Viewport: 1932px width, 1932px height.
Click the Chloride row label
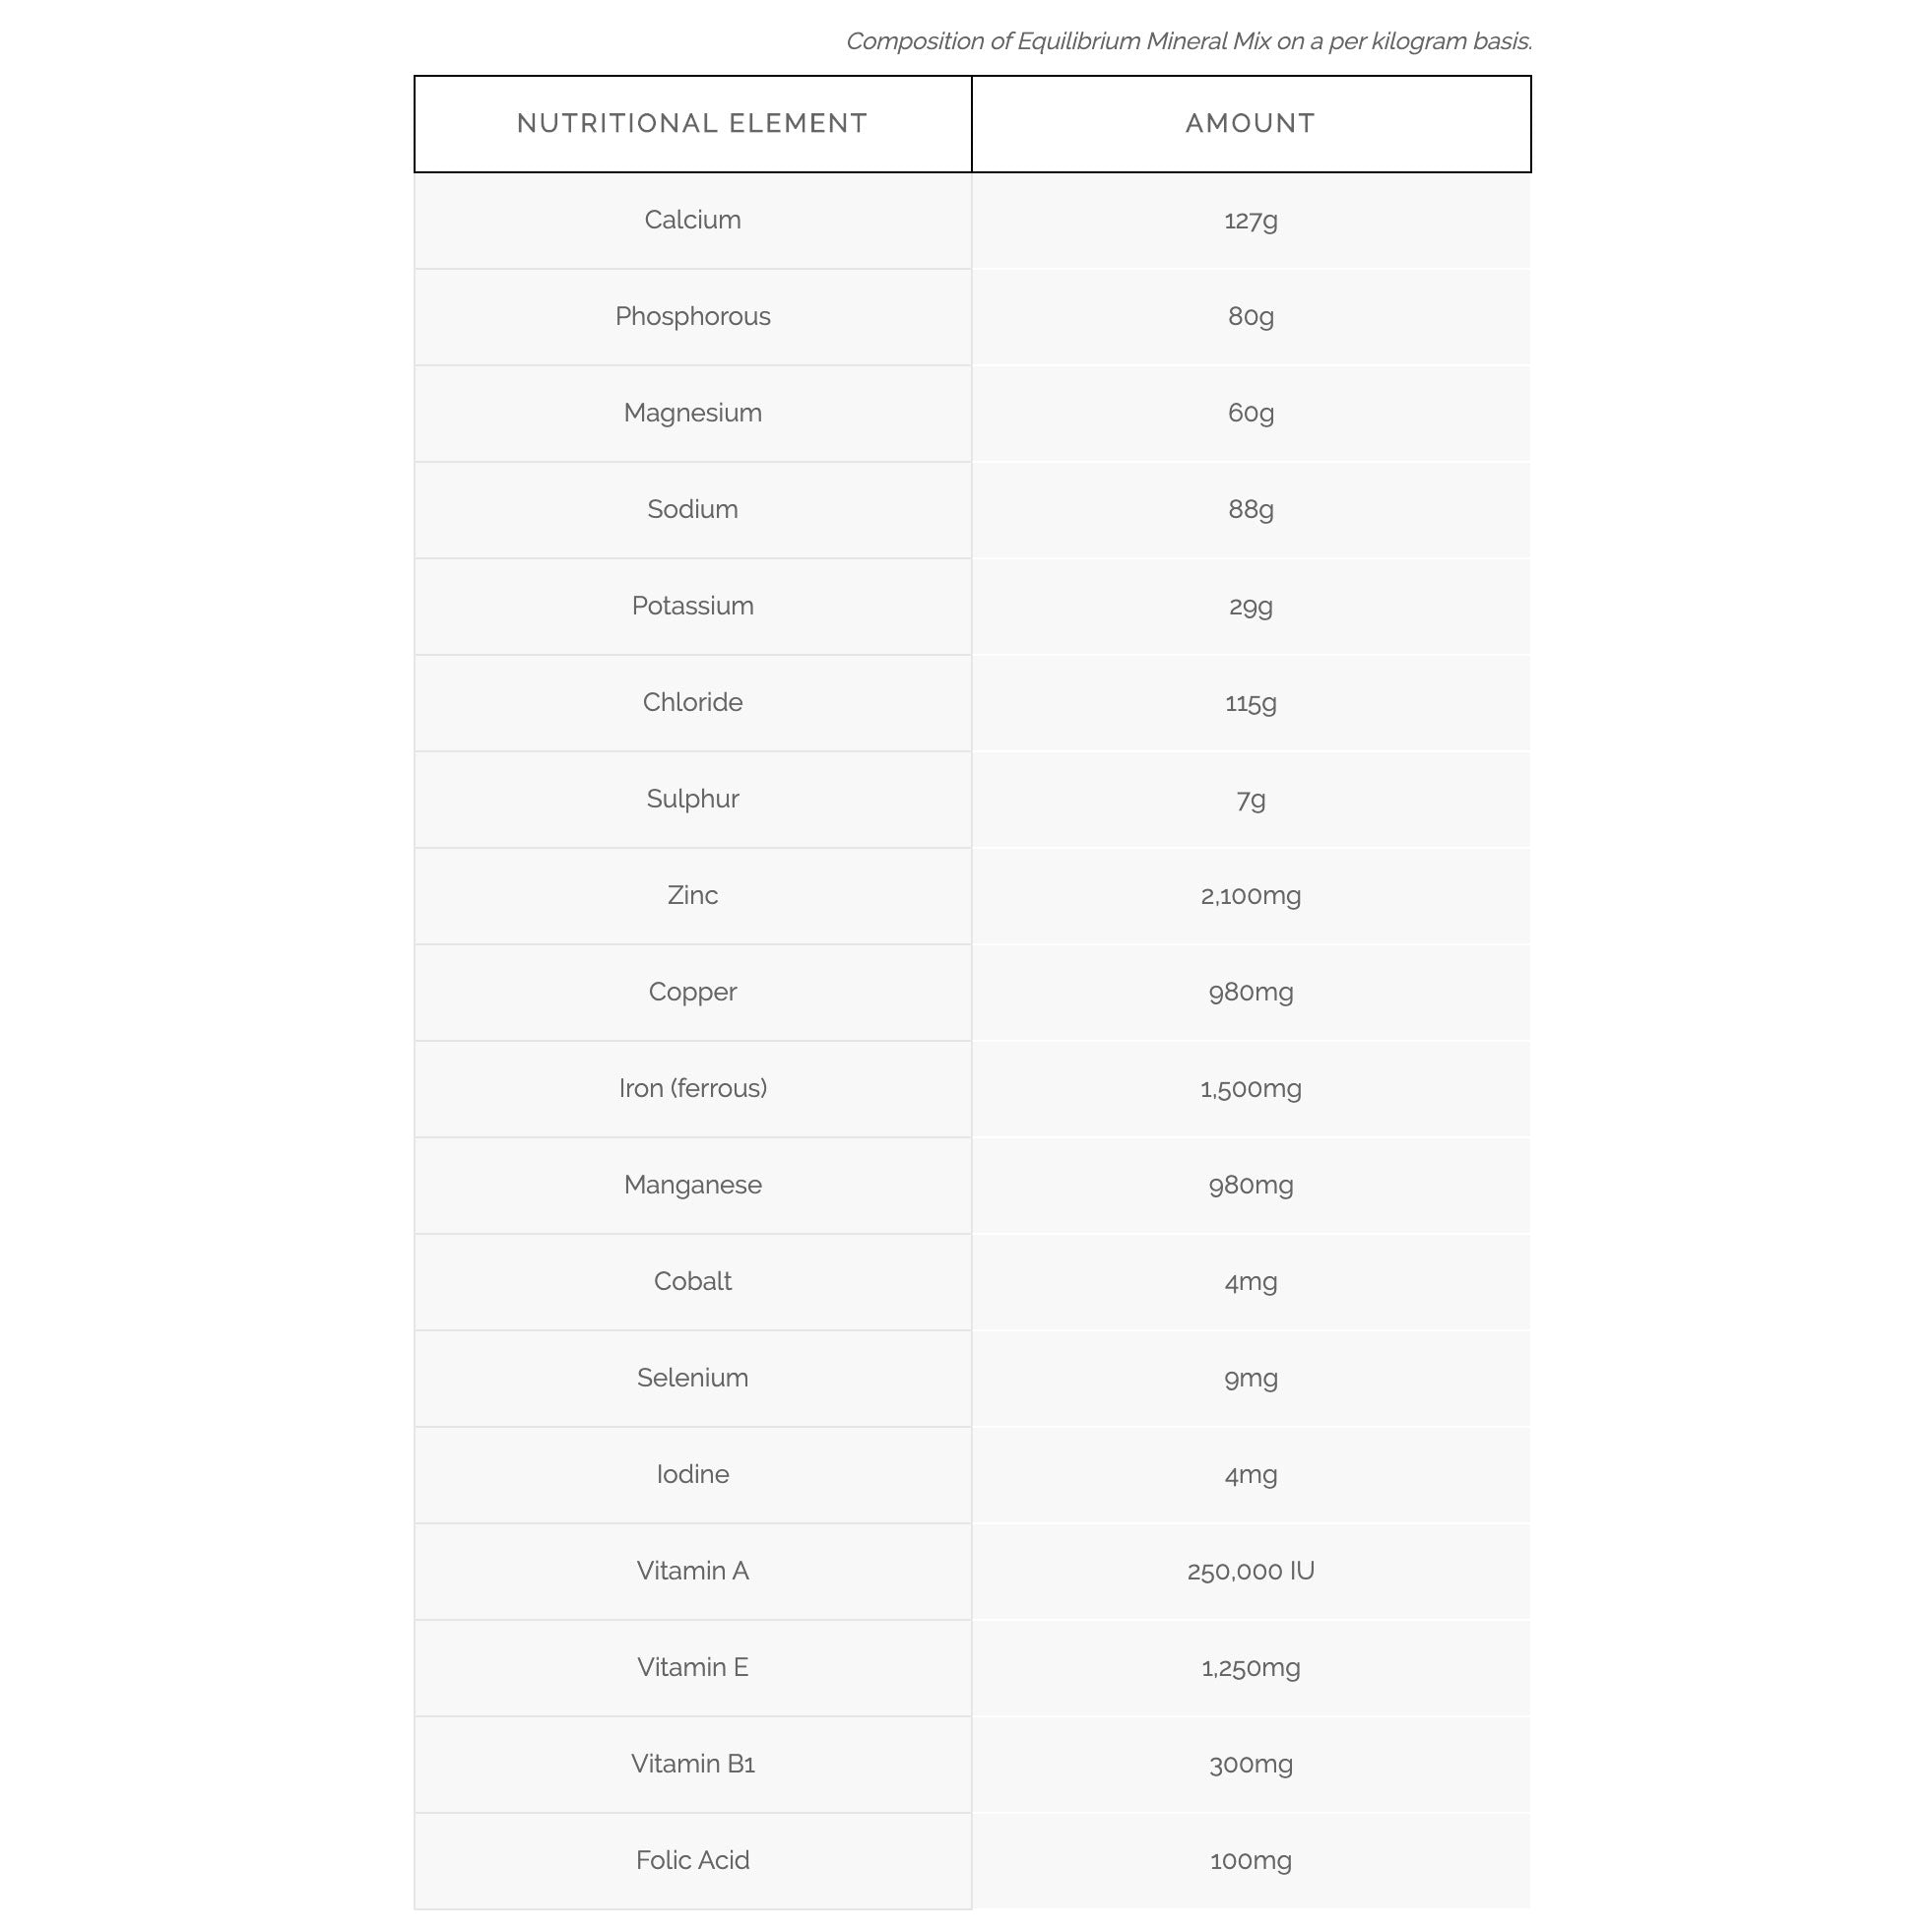(692, 702)
